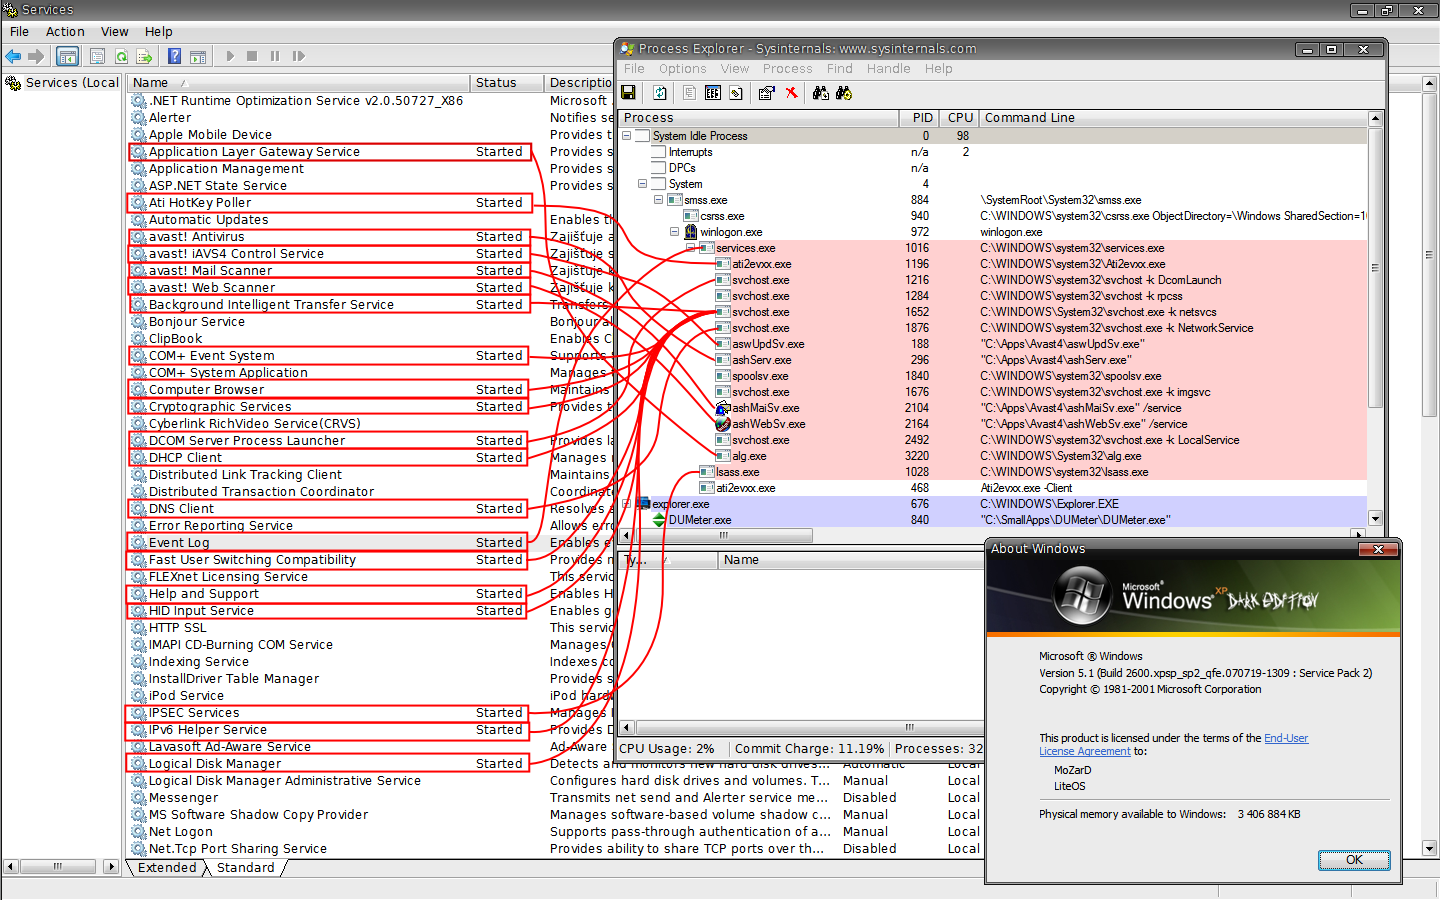
Task: Select the Event Log service row
Action: click(179, 543)
